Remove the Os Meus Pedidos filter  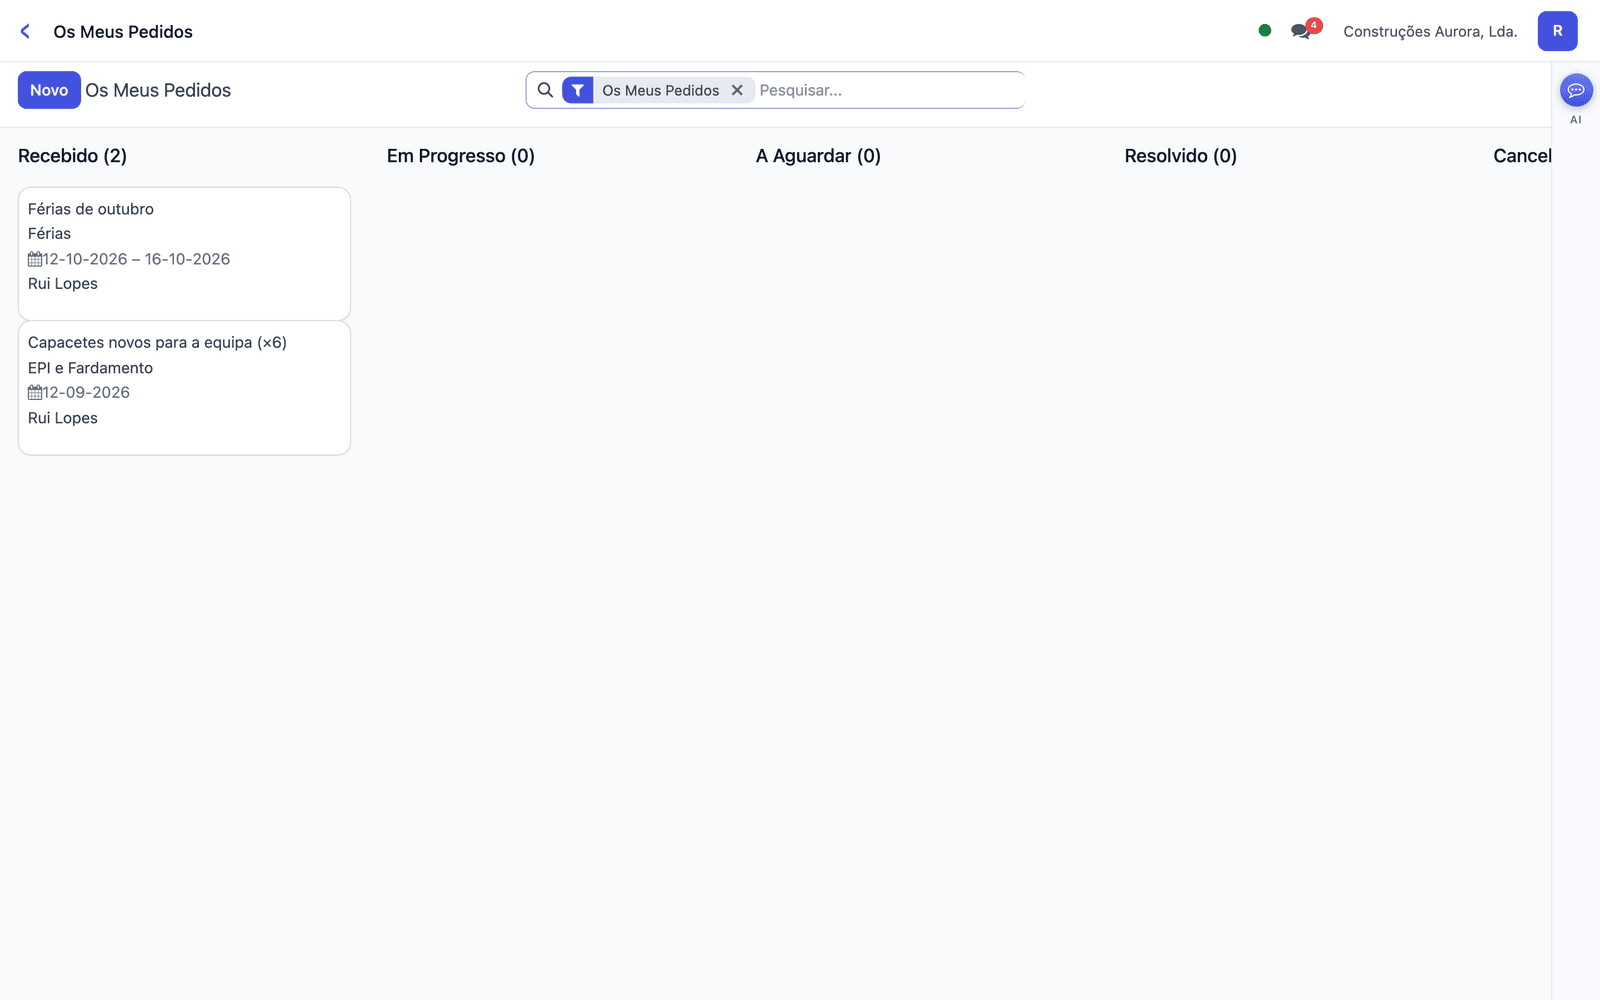(x=737, y=90)
